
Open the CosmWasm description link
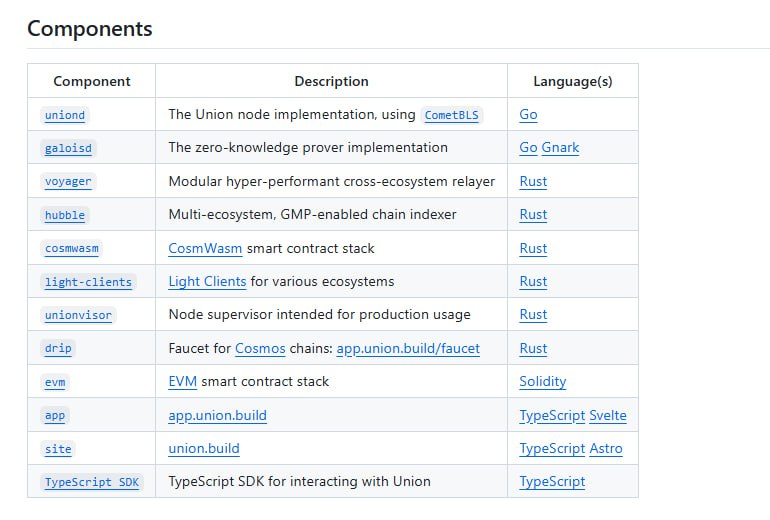click(205, 248)
